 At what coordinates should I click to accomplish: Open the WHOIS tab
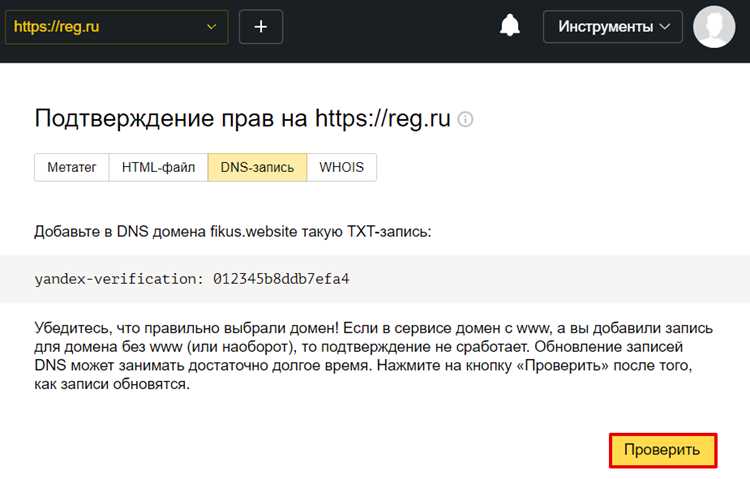pos(342,167)
